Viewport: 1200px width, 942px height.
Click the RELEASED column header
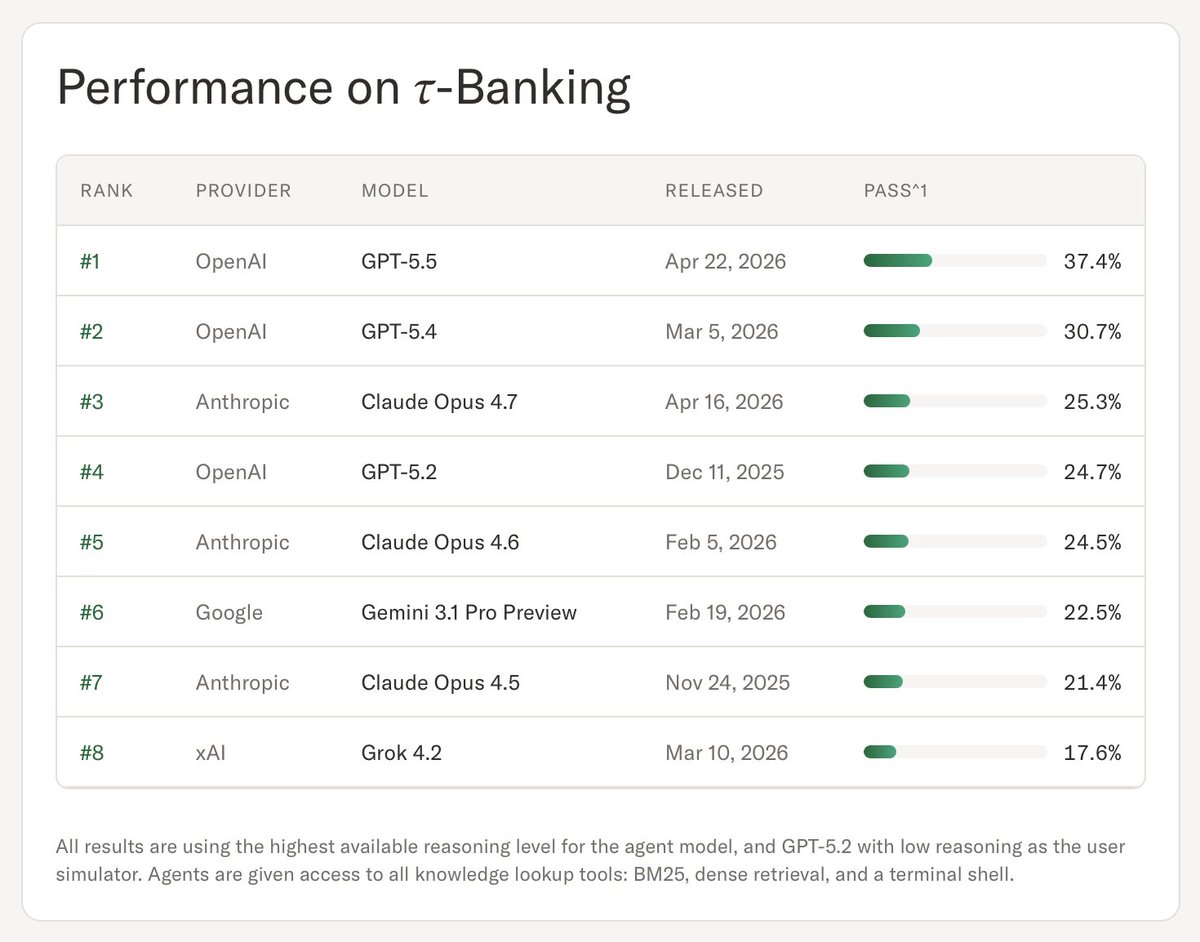(x=714, y=191)
